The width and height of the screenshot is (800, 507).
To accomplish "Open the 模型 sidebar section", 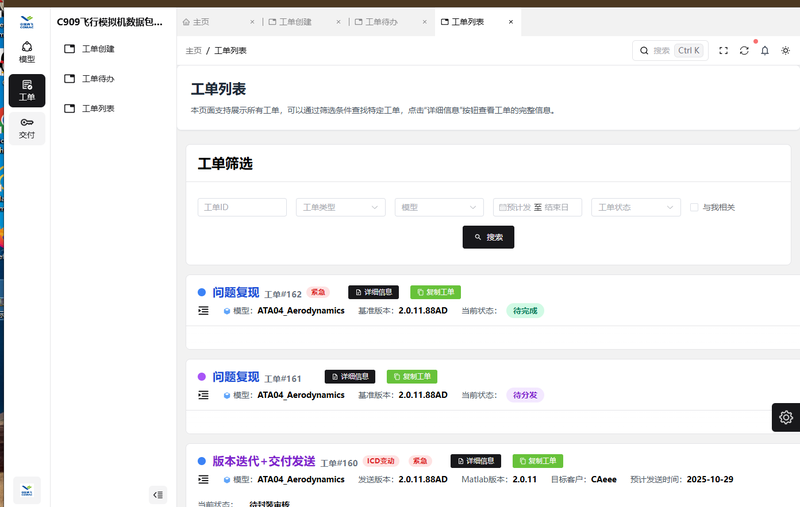I will click(x=27, y=53).
